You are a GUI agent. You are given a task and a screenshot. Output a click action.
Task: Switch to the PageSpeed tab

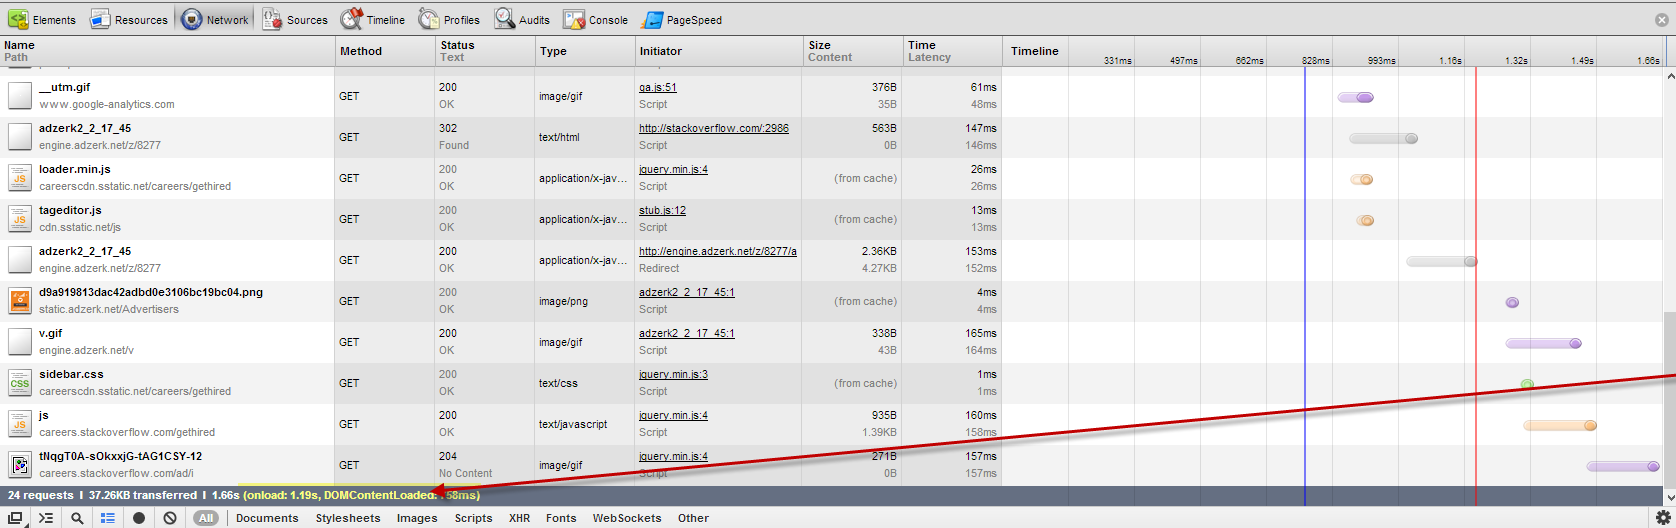point(682,19)
